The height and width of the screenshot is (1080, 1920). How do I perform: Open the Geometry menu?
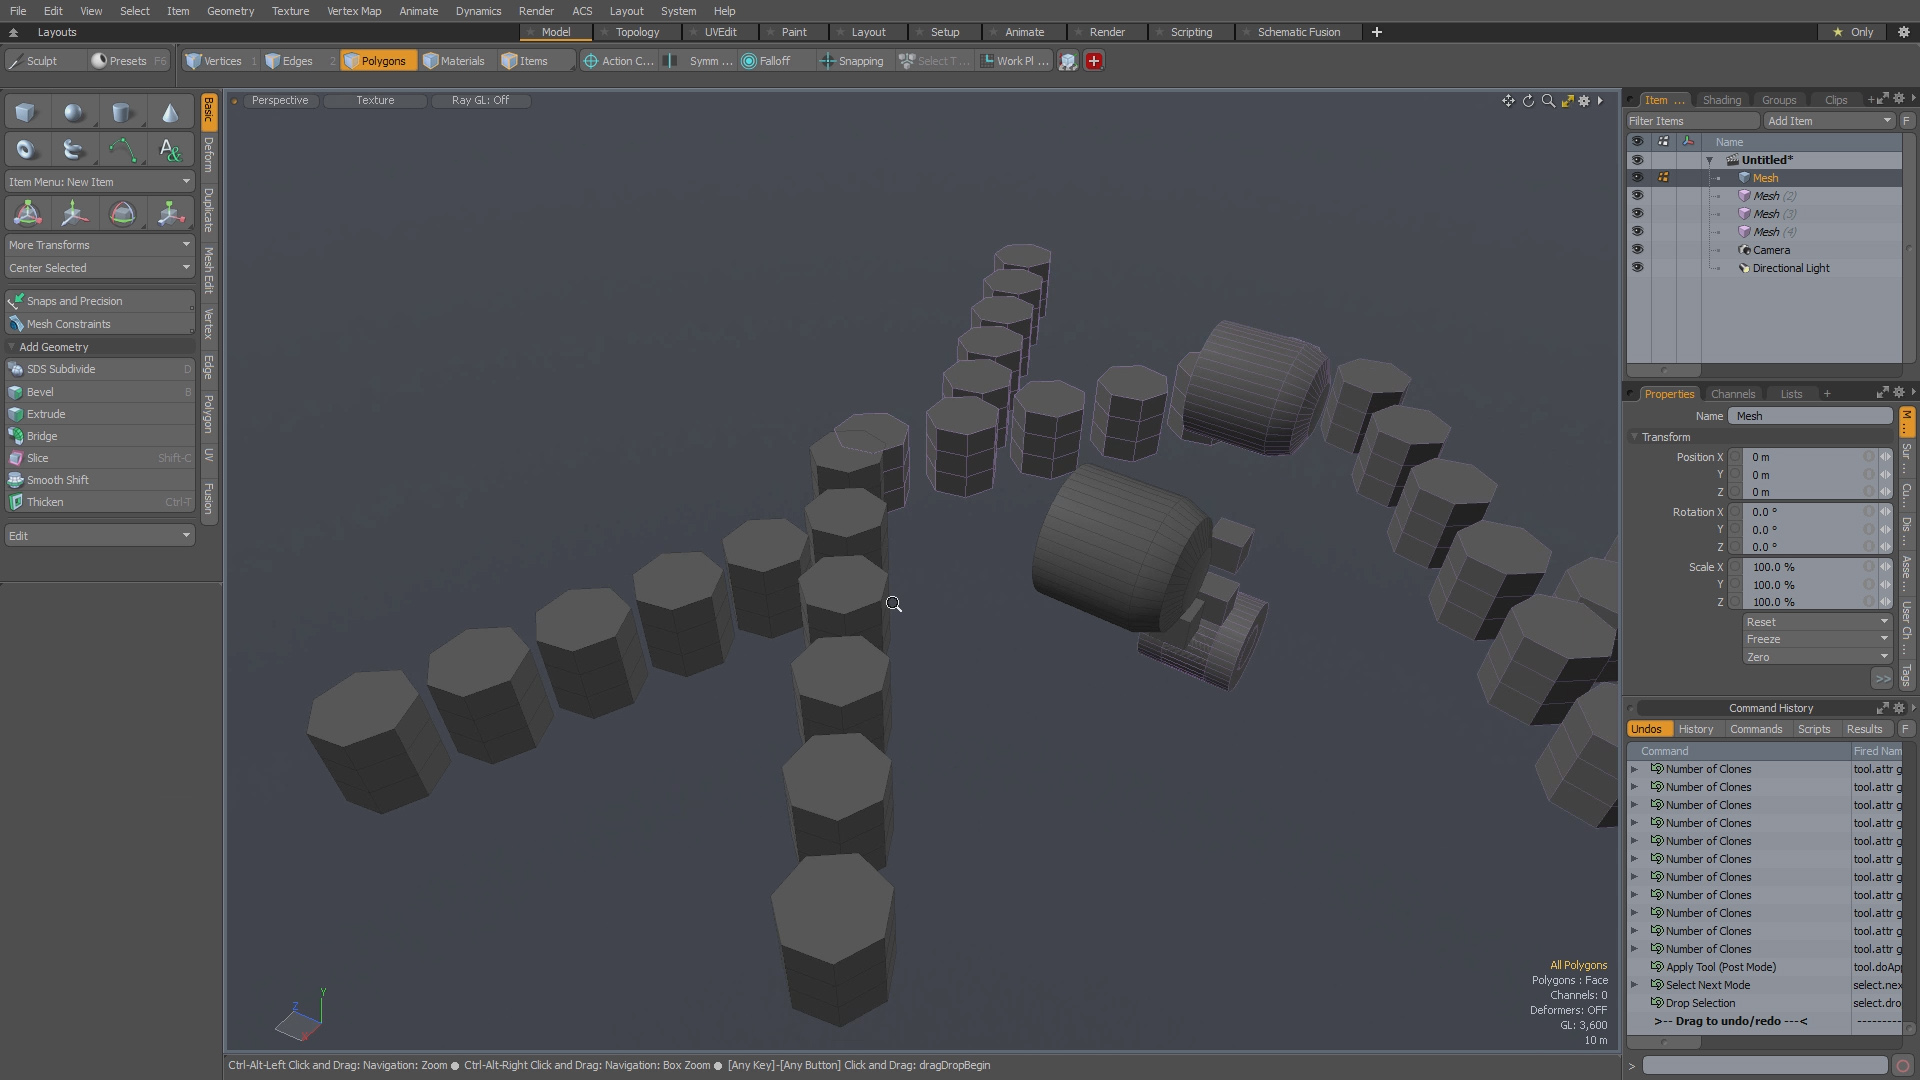click(x=230, y=11)
